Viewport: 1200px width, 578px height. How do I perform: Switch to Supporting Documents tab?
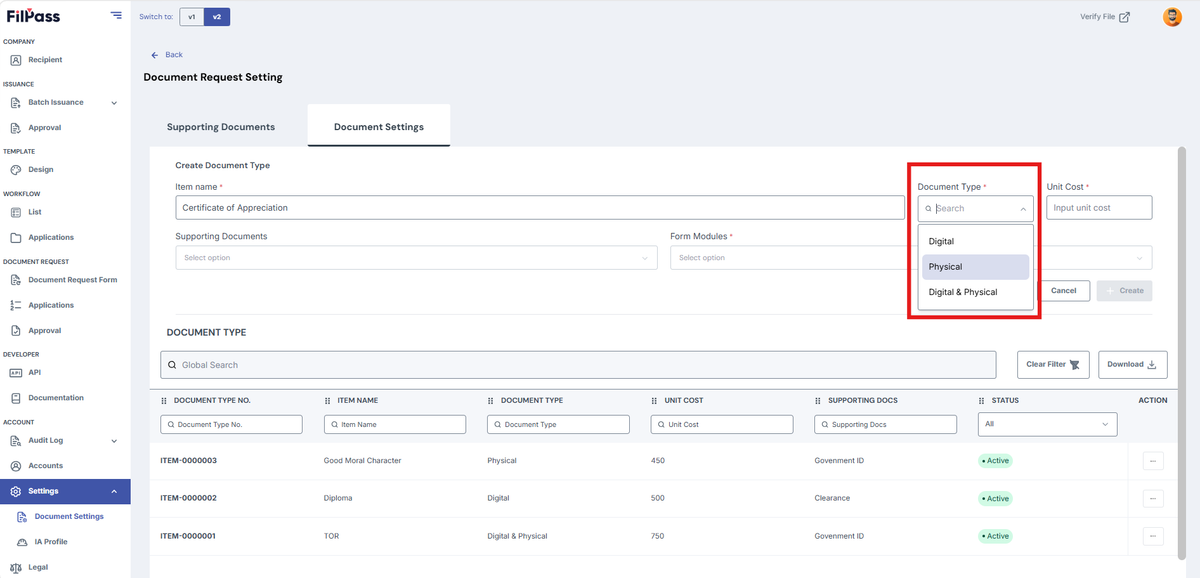tap(221, 127)
